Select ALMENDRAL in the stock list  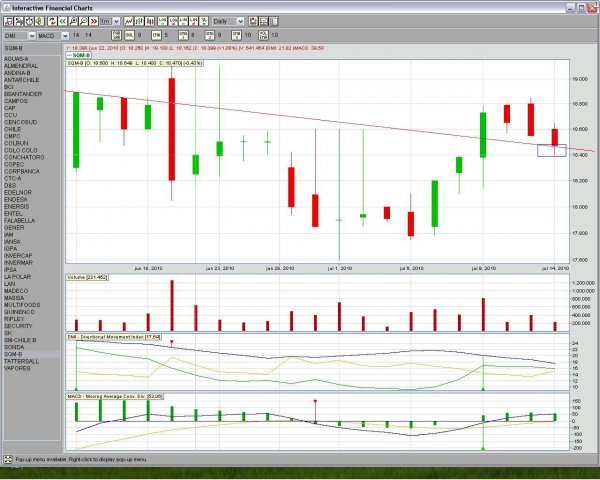[21, 66]
